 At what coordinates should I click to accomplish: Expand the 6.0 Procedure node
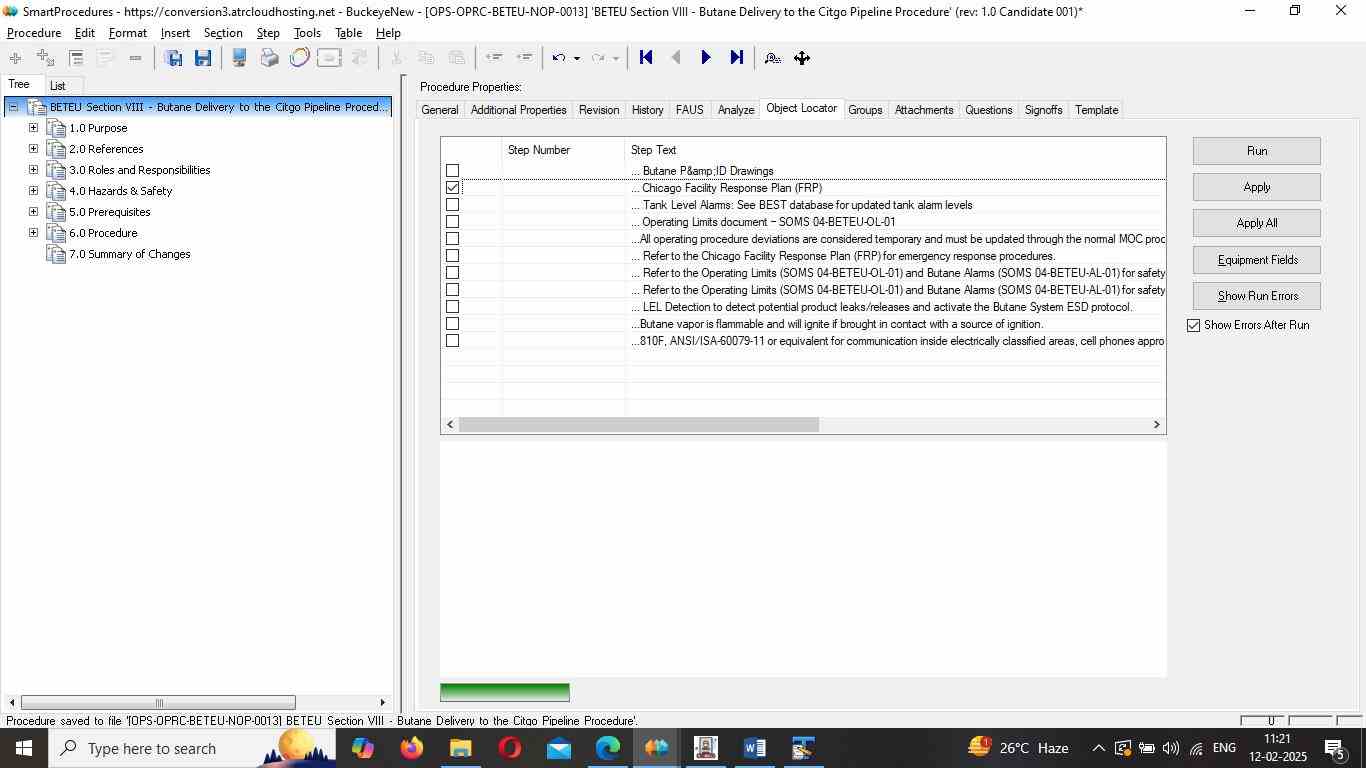(x=33, y=233)
